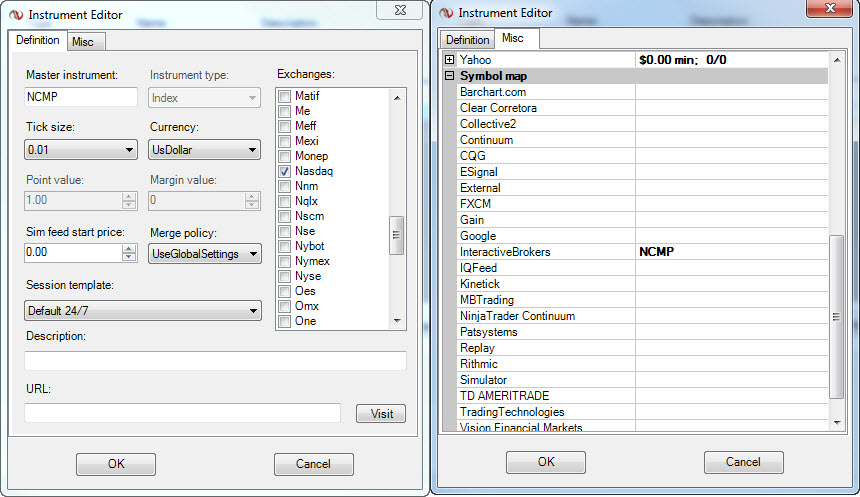Check the Nybot exchange
This screenshot has width=860, height=497.
[x=284, y=246]
